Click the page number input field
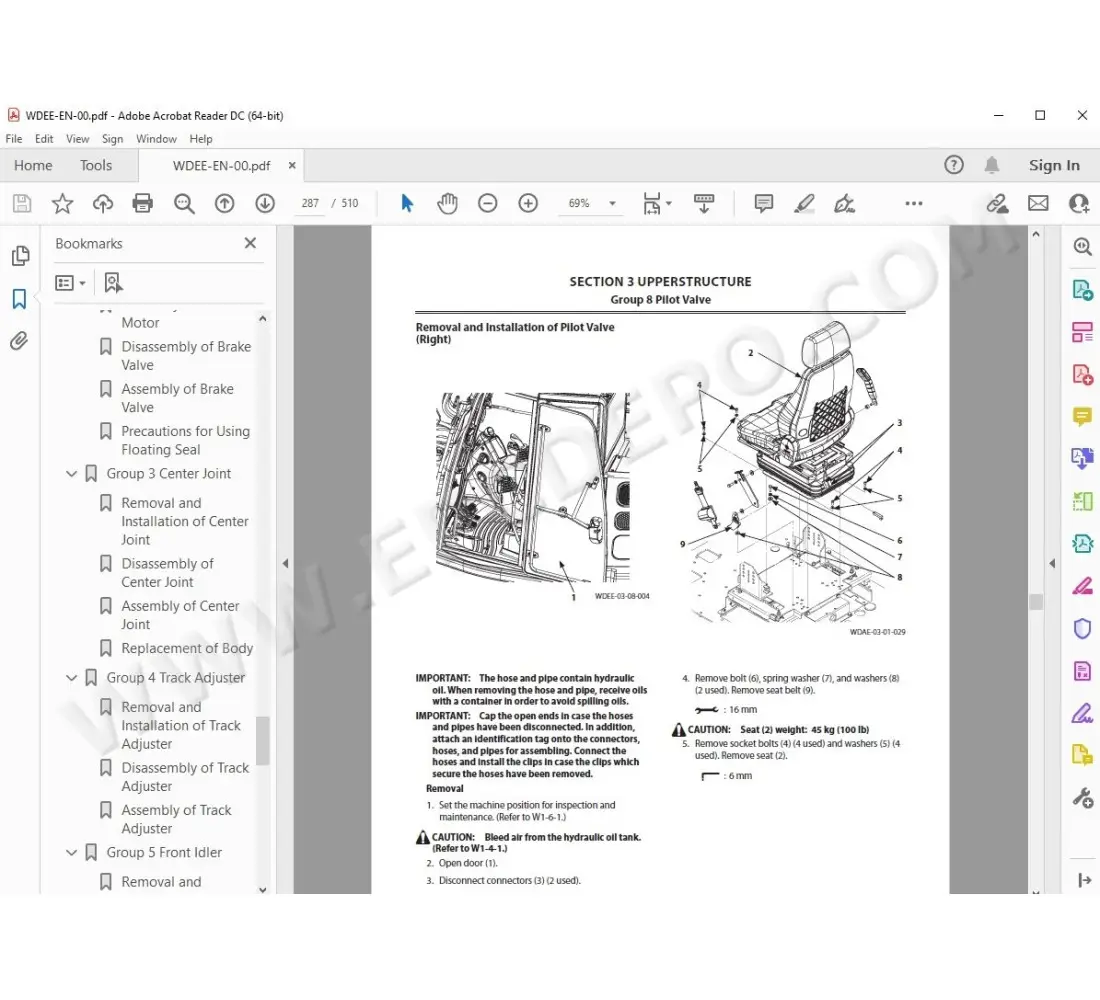Screen dimensions: 1100x1000 coord(309,203)
